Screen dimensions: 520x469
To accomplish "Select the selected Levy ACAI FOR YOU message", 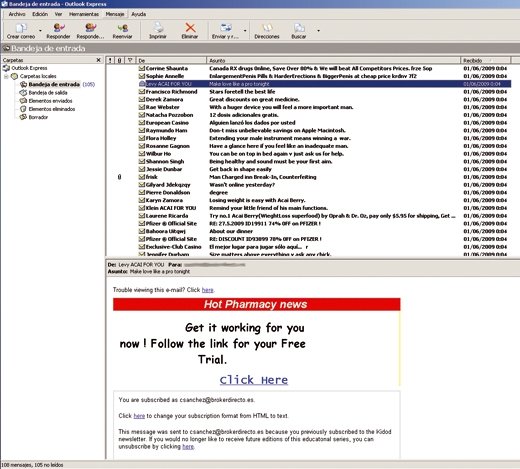I will coord(308,84).
